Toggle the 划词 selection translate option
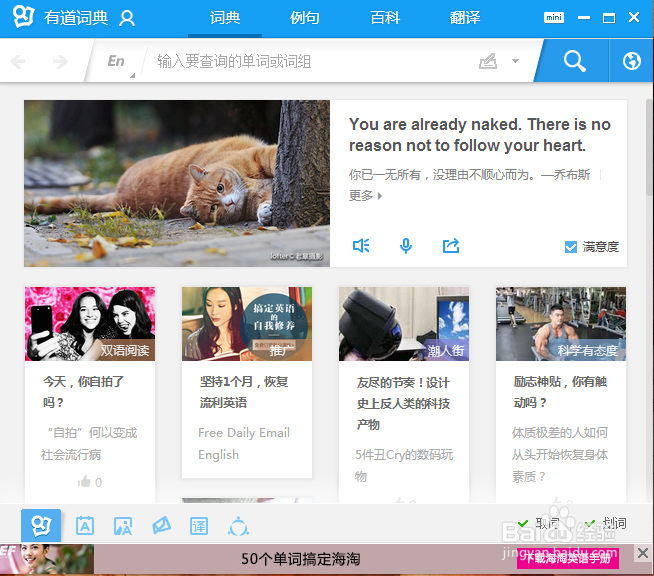654x576 pixels. point(606,523)
